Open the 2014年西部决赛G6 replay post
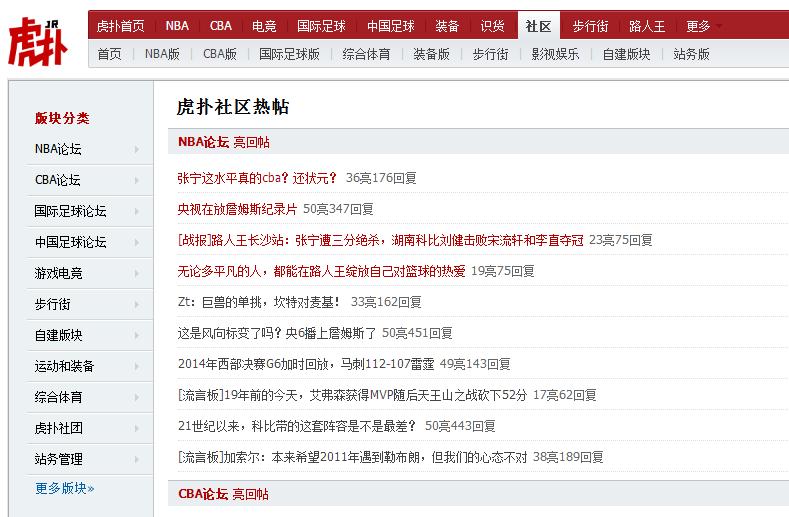Viewport: 789px width, 517px height. click(306, 364)
